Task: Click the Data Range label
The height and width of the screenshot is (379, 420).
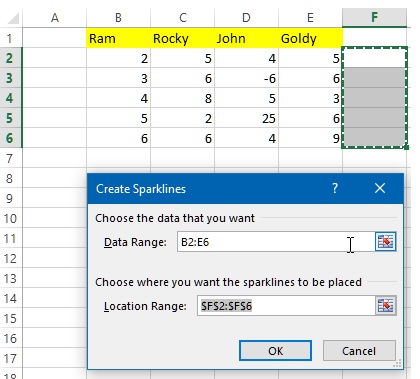Action: [135, 242]
